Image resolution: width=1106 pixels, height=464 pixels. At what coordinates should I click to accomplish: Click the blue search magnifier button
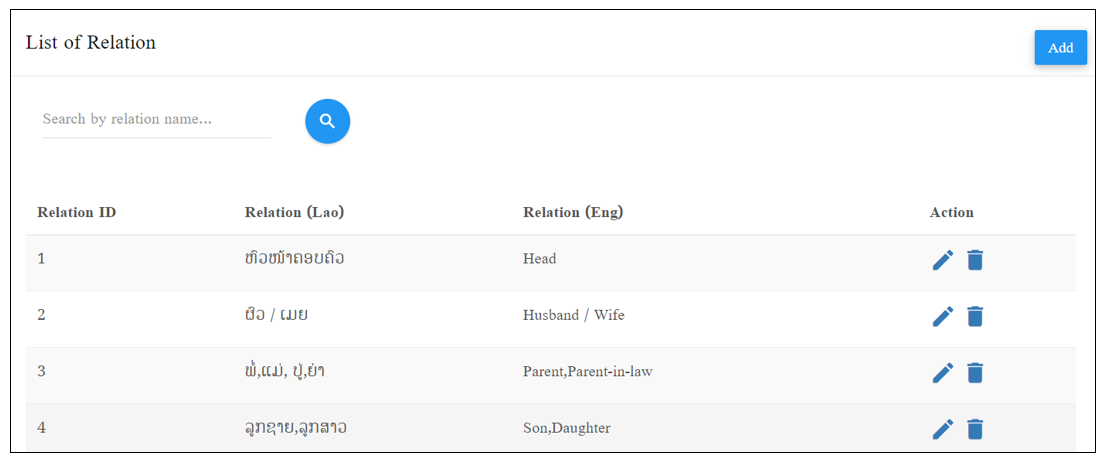327,121
